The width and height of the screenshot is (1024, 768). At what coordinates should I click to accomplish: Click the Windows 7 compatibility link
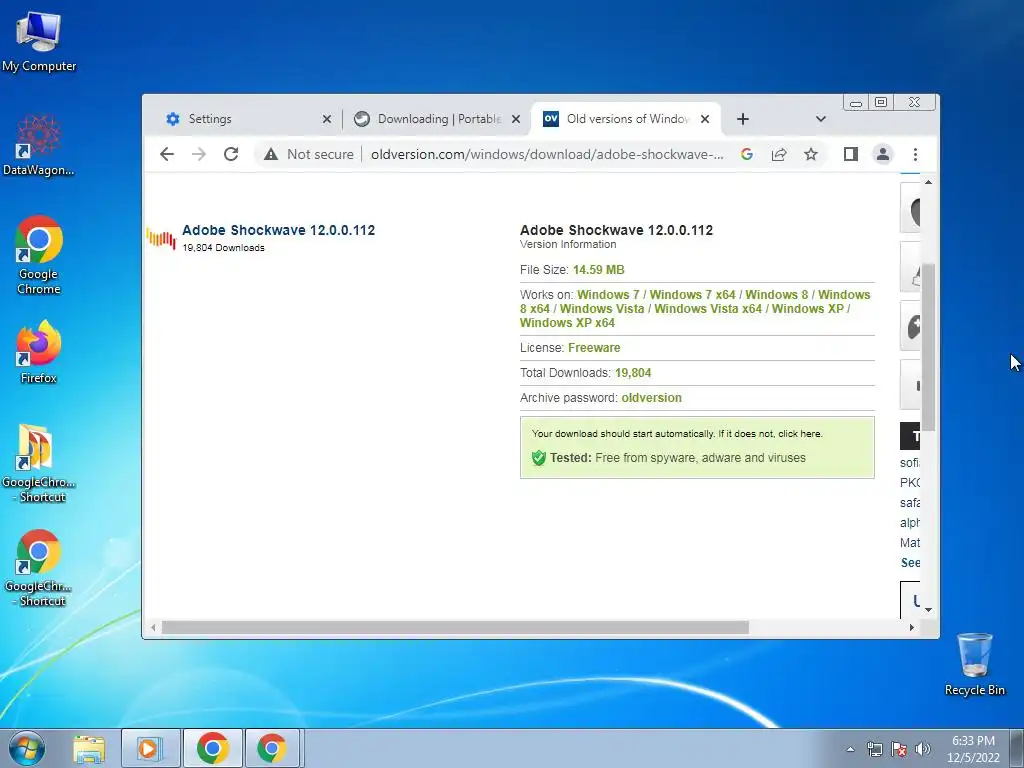pos(607,295)
